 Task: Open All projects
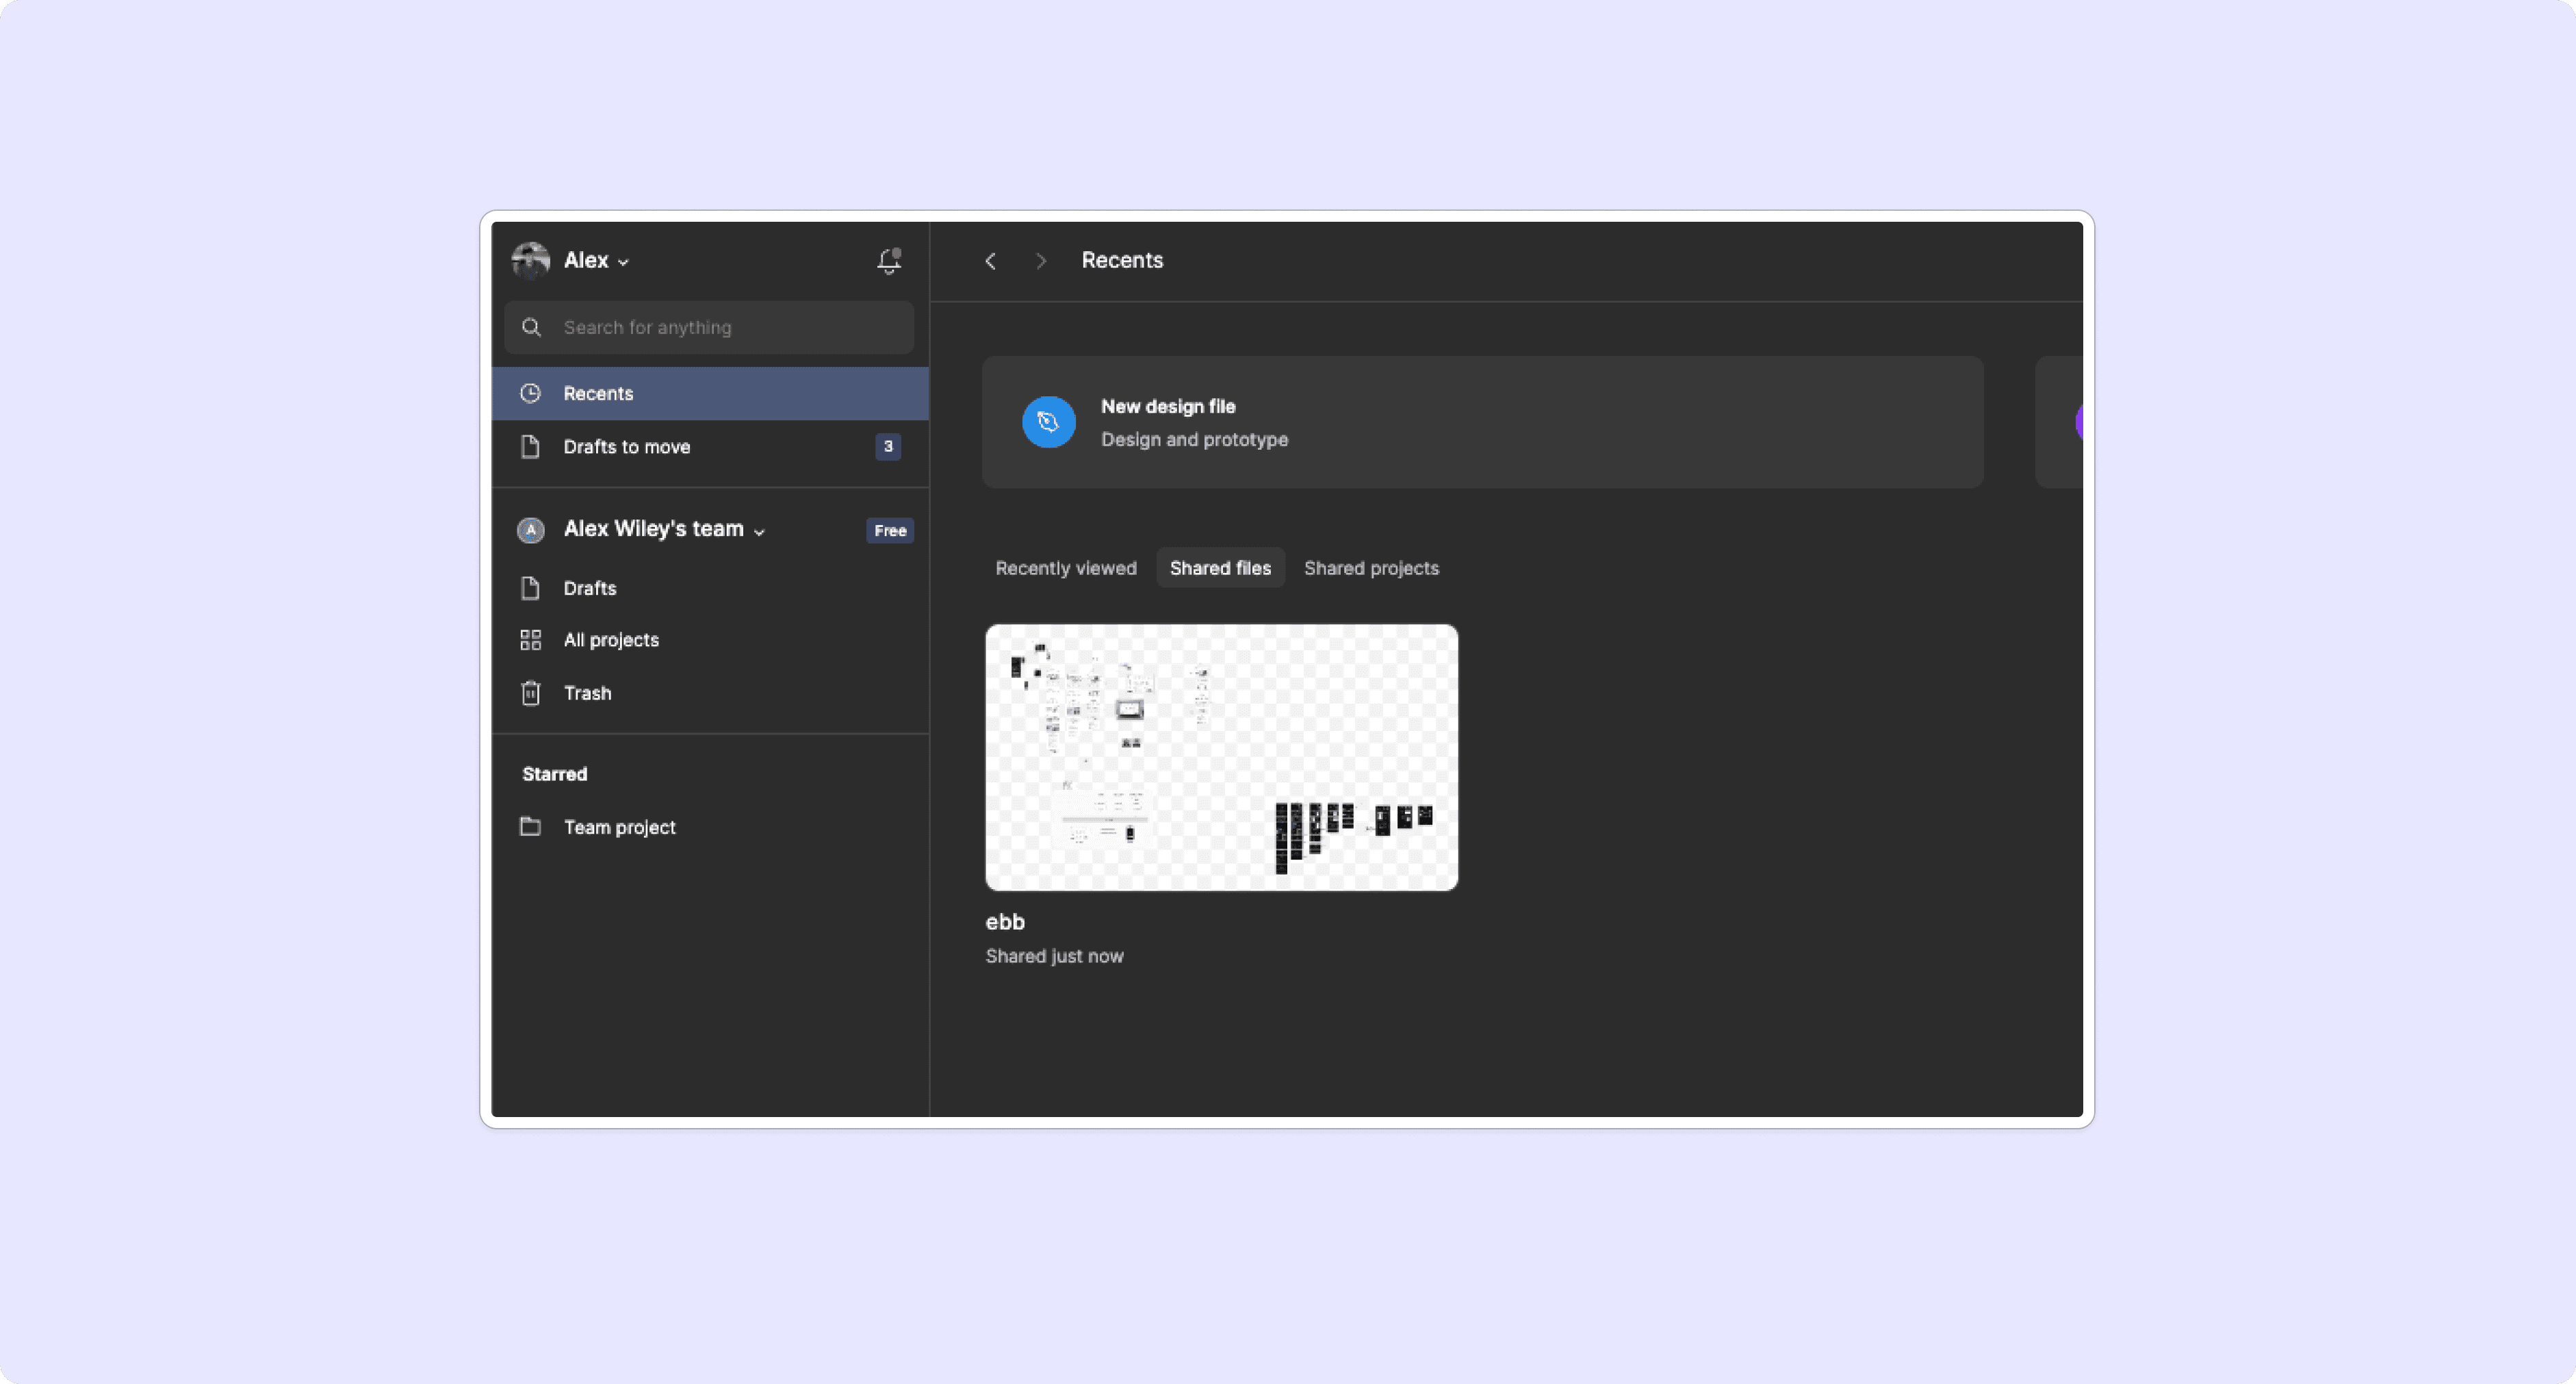click(x=710, y=640)
